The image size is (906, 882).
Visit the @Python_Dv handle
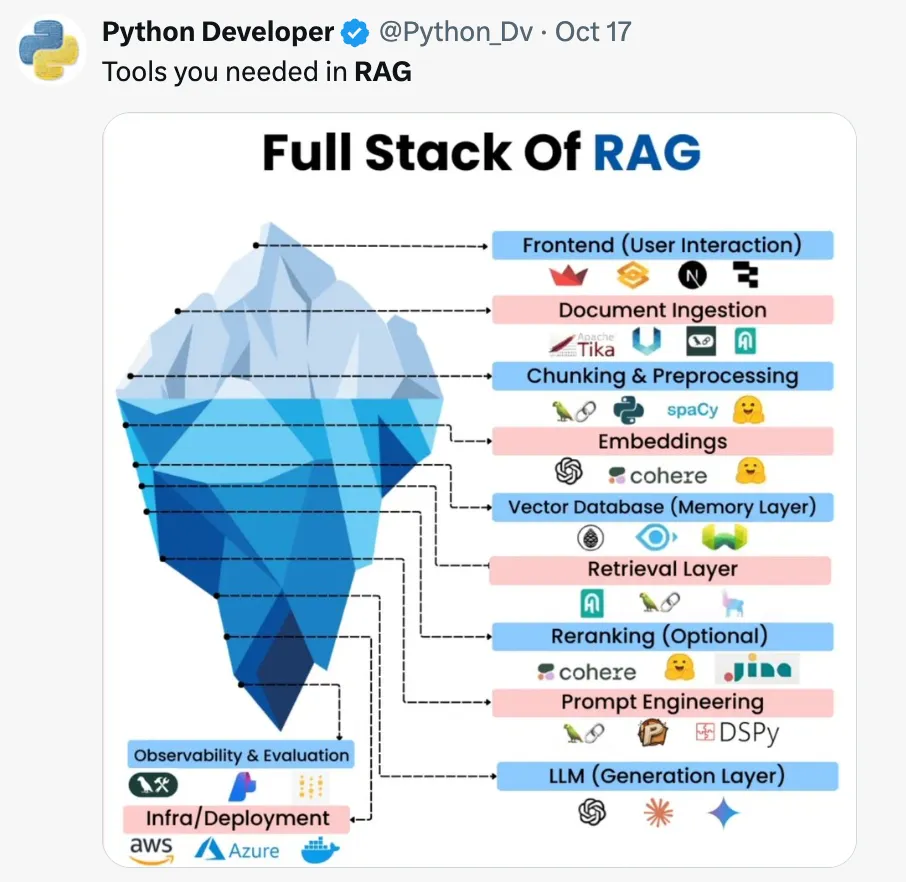pyautogui.click(x=456, y=32)
